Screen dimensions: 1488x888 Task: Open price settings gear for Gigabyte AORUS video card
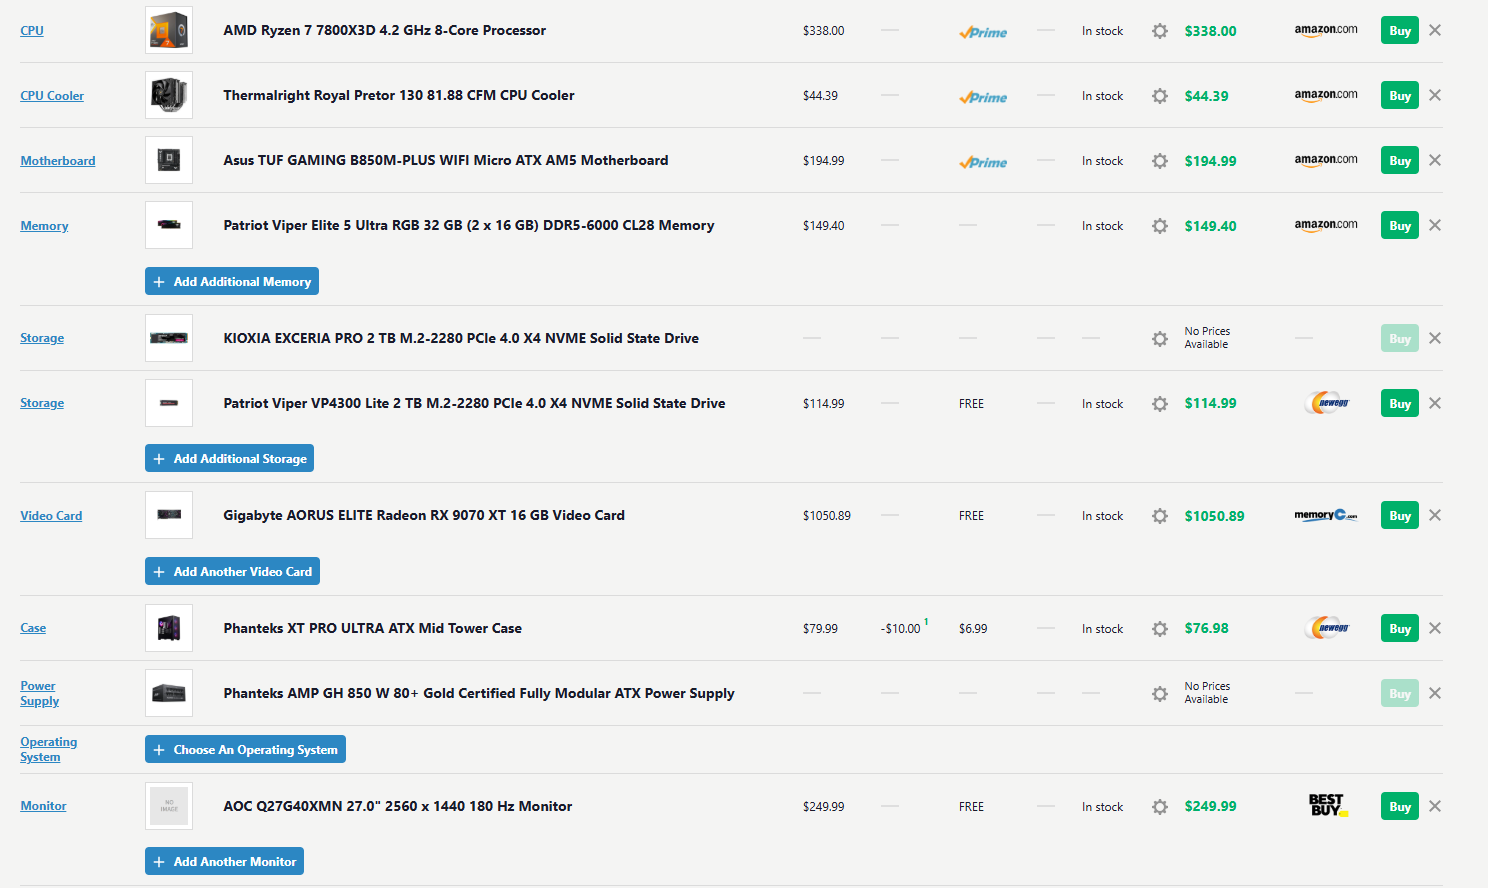[1160, 516]
